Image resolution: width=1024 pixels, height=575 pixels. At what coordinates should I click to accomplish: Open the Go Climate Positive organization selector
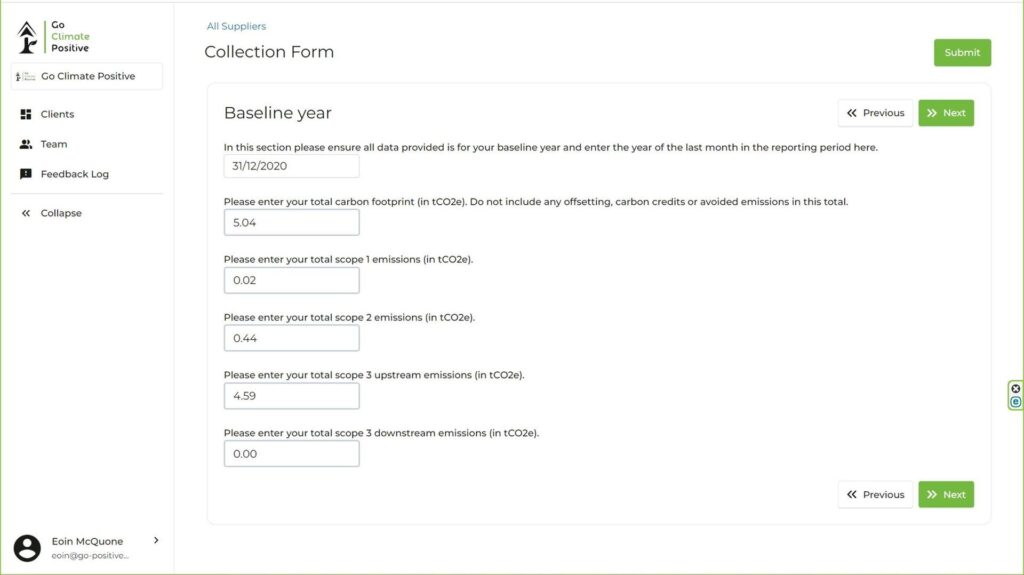tap(87, 76)
